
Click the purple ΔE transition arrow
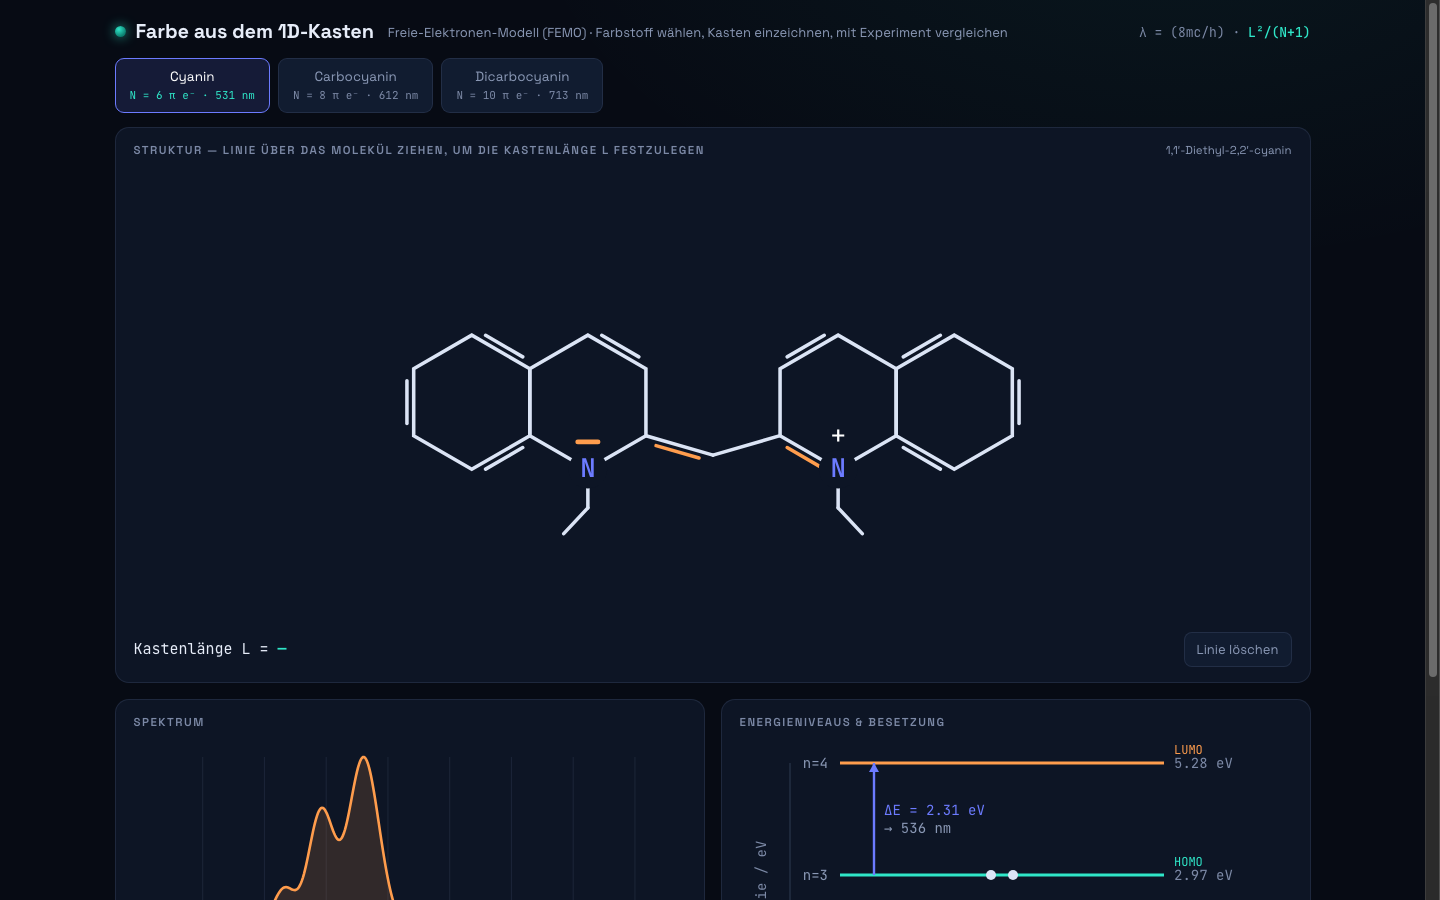pyautogui.click(x=874, y=819)
